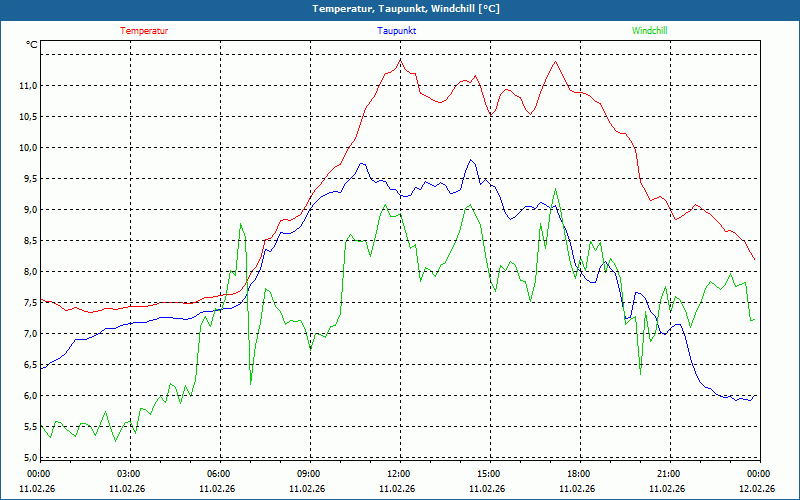Select the 18:00 time axis label

click(x=578, y=474)
